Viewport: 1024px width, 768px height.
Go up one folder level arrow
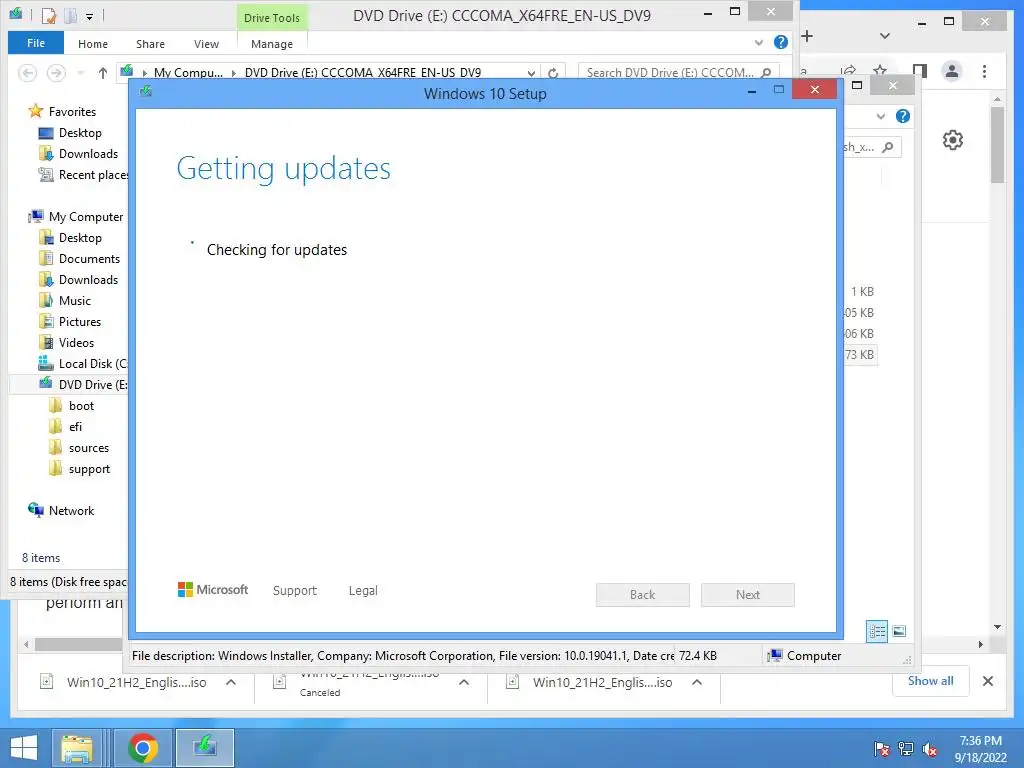(x=103, y=72)
